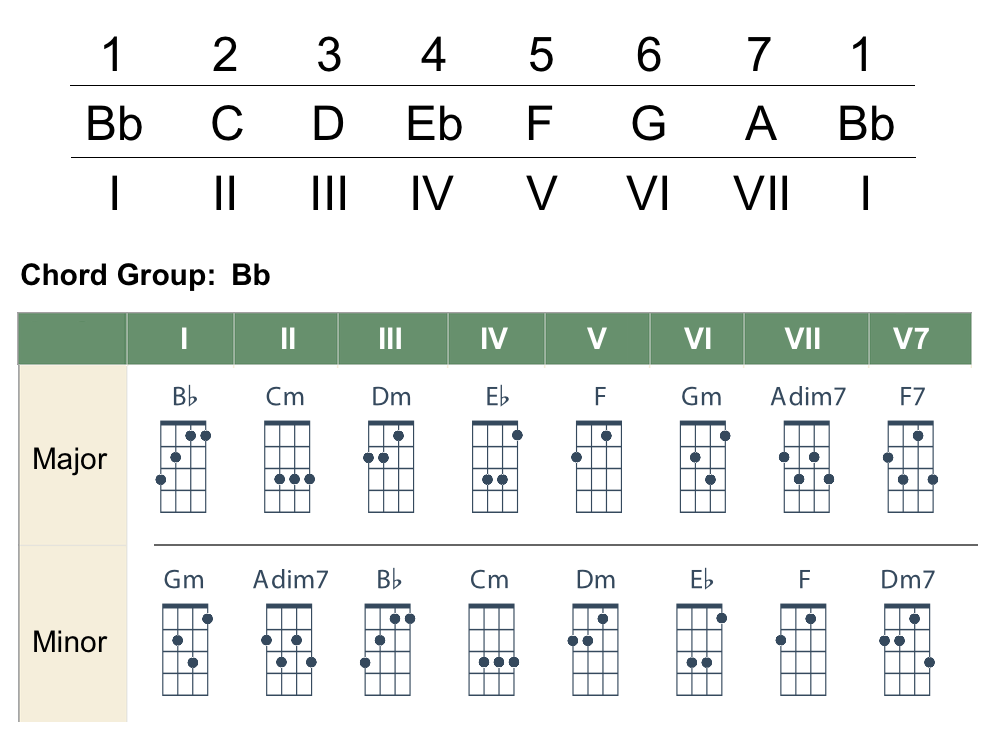This screenshot has height=740, width=987.
Task: Click the green VII column header
Action: click(802, 339)
